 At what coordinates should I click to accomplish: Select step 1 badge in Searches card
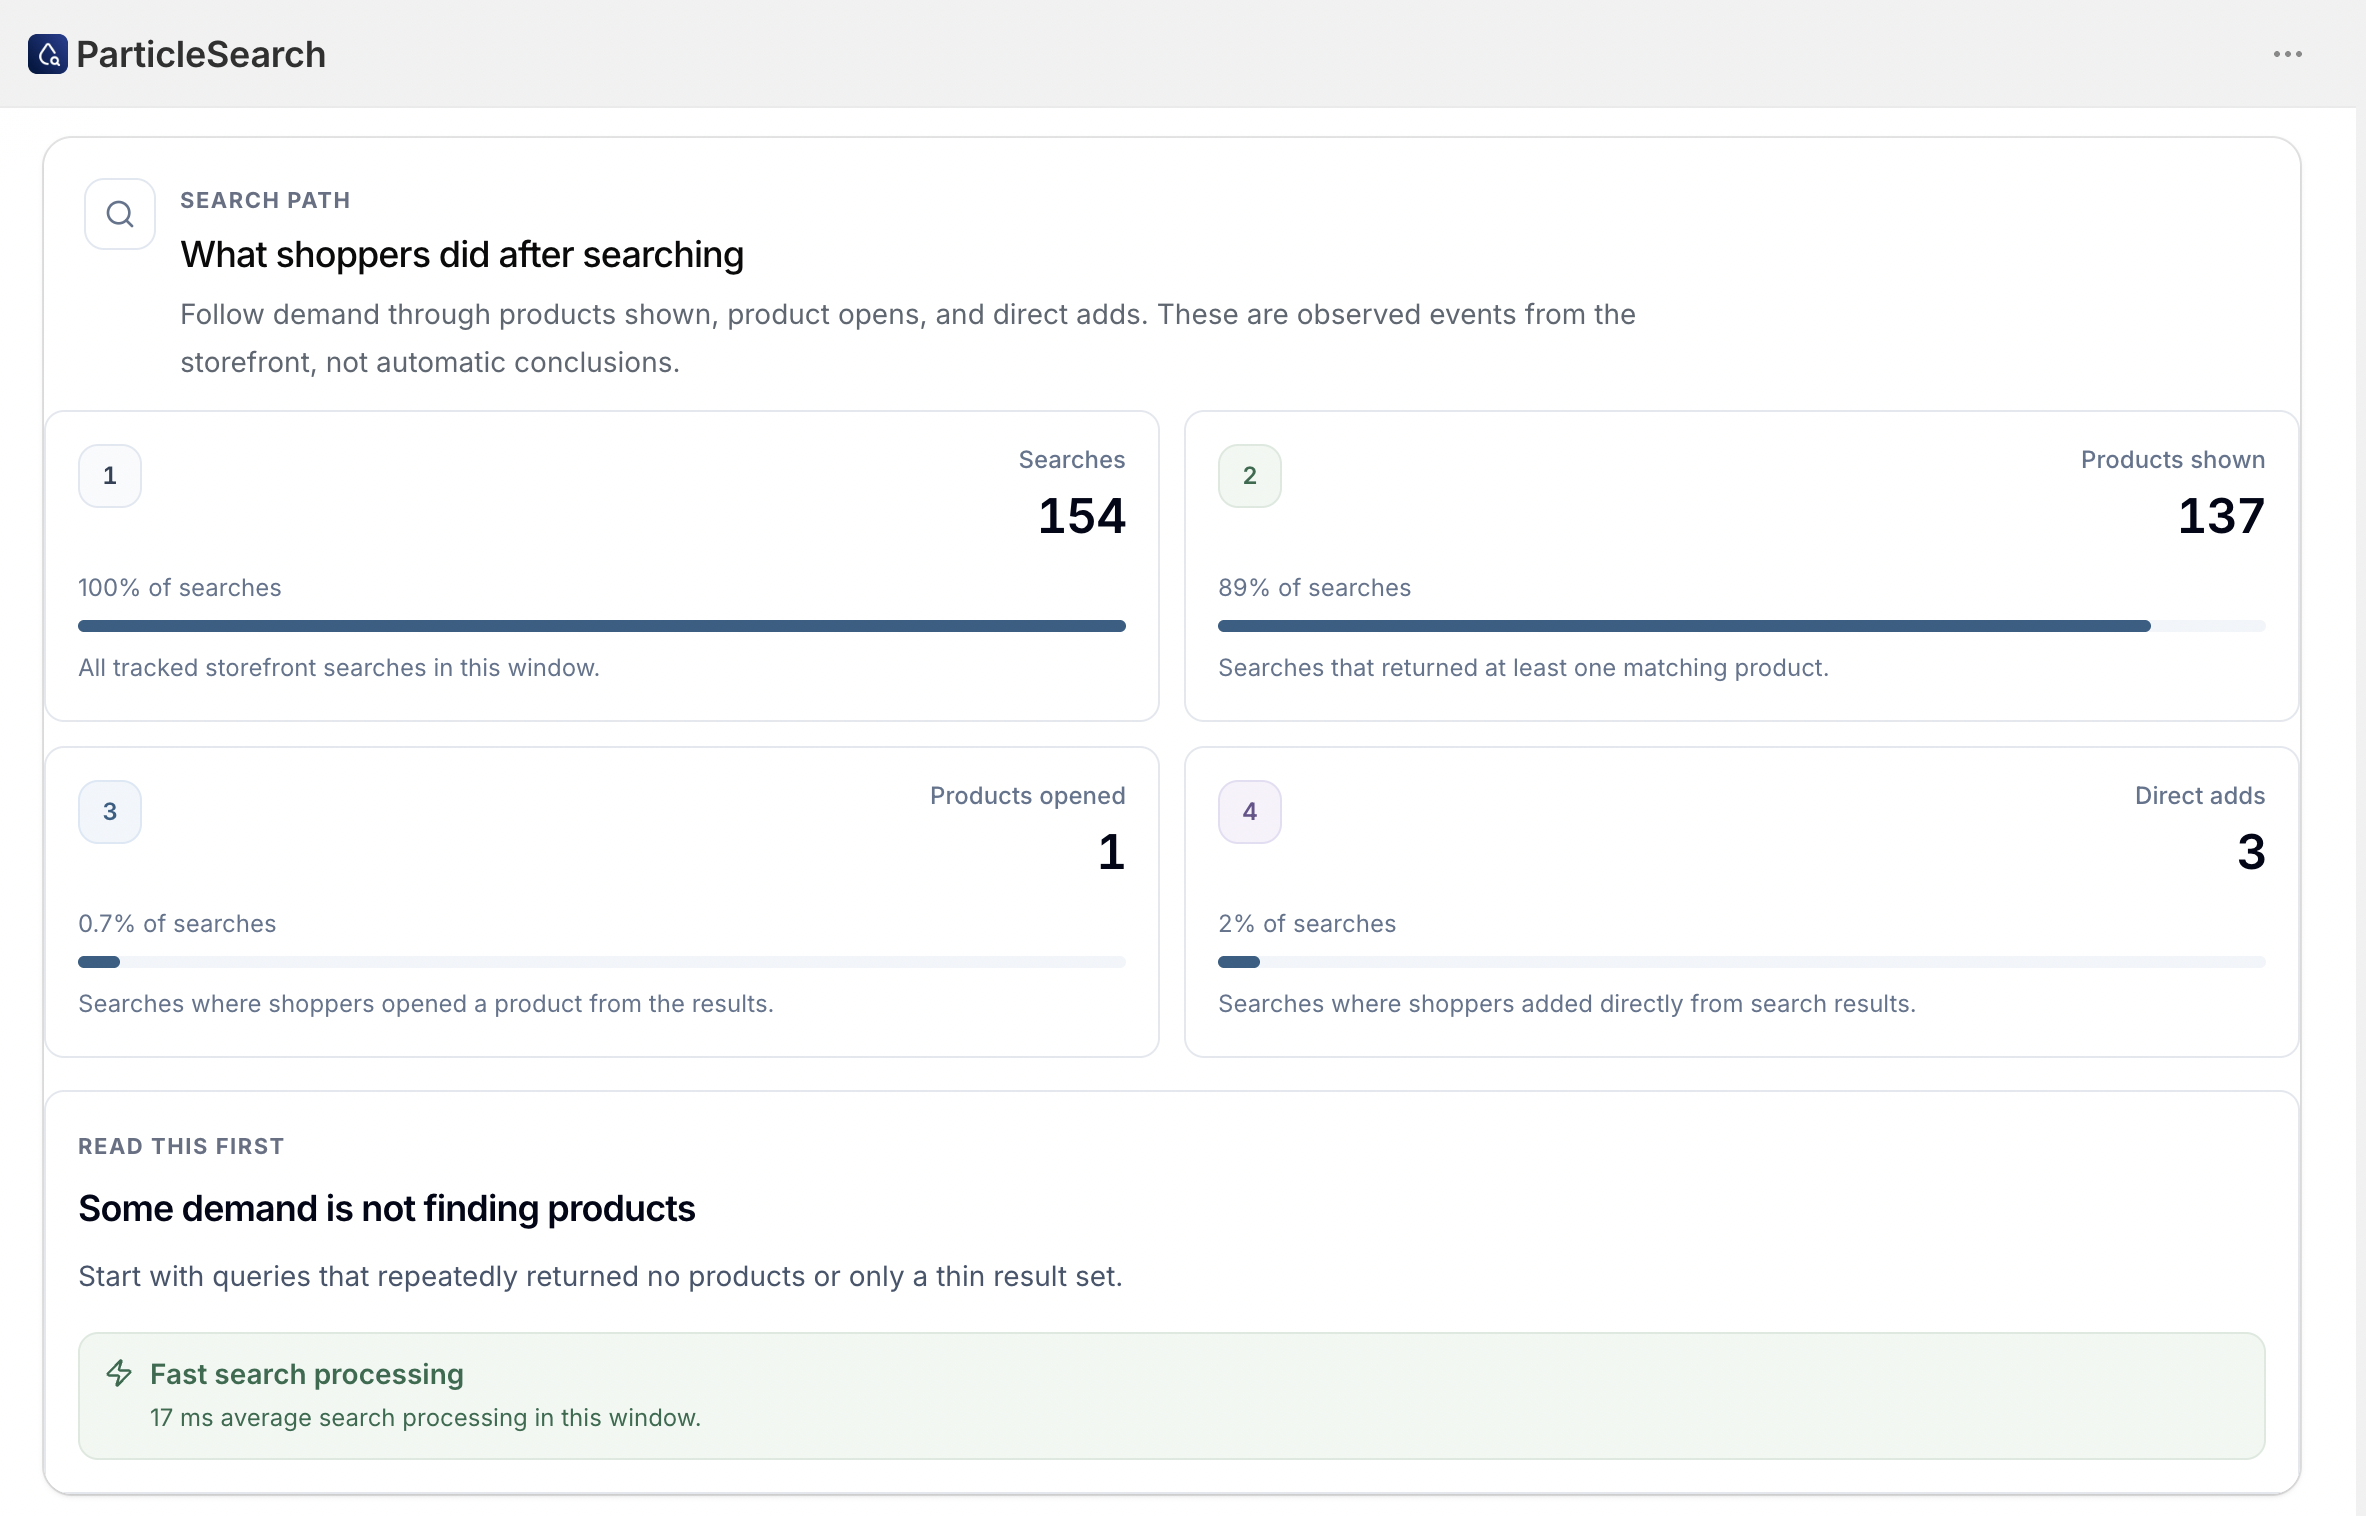pos(110,476)
